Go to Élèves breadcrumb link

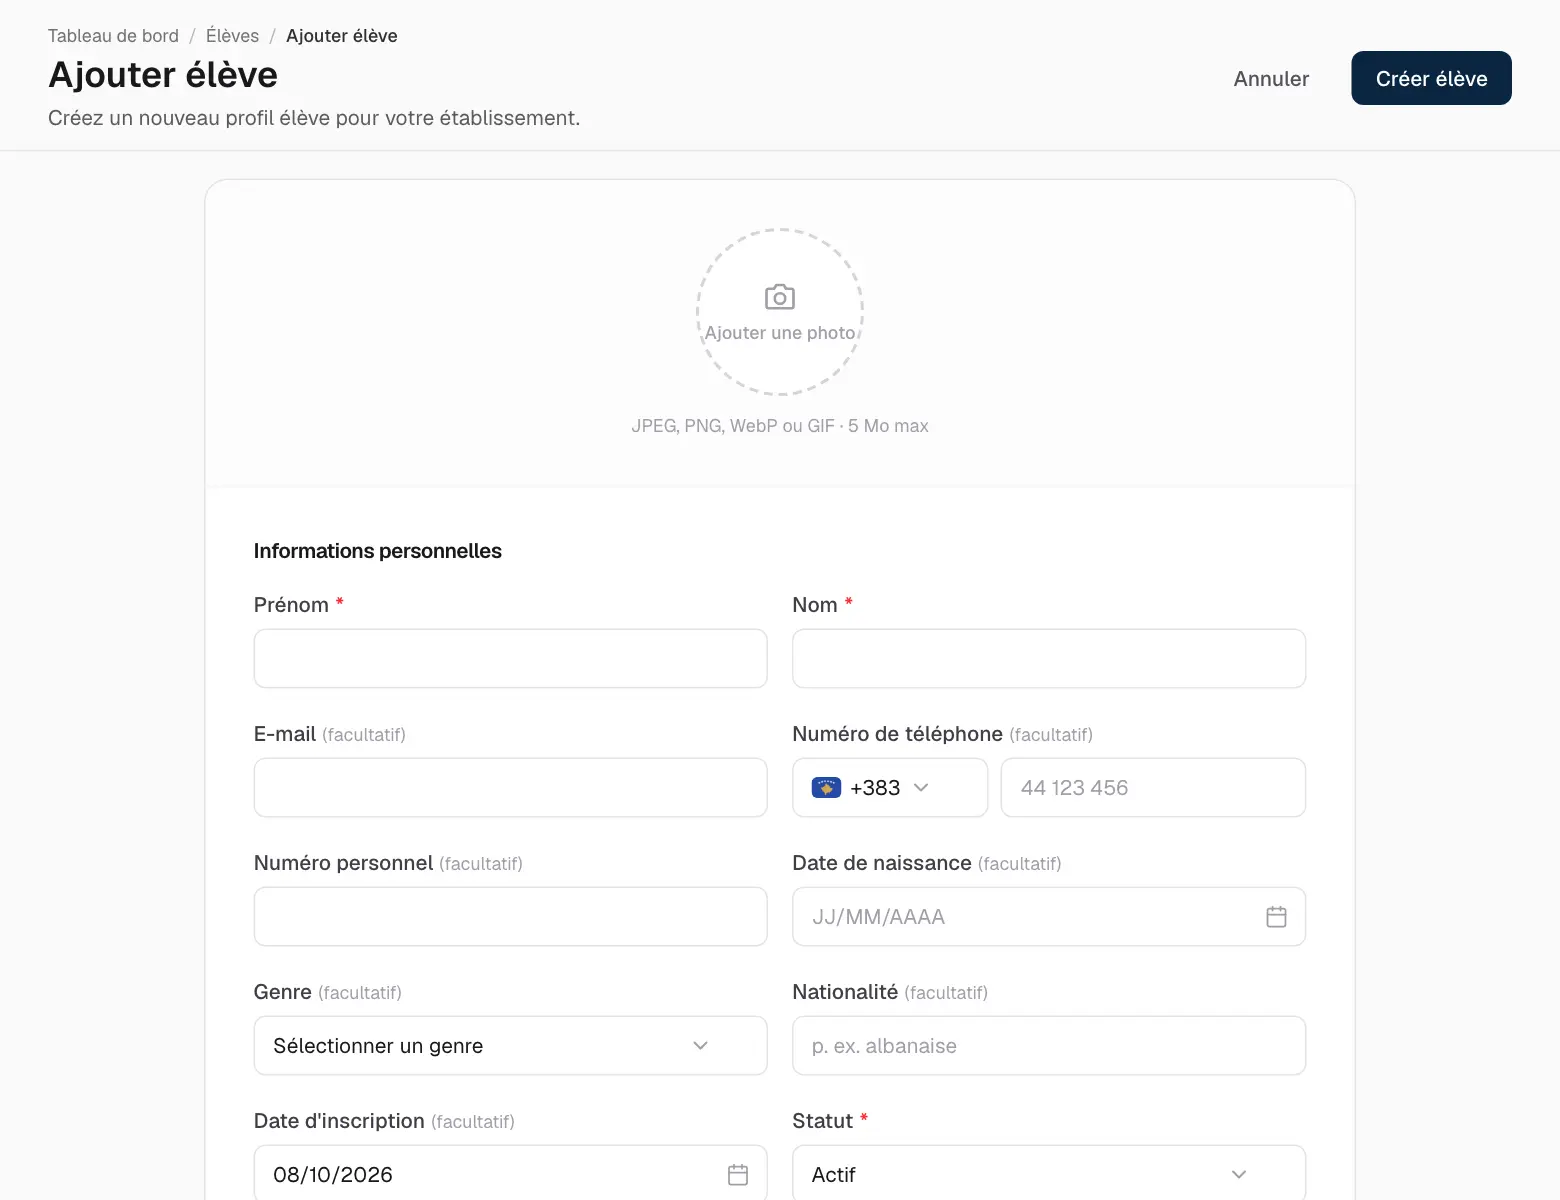click(232, 36)
